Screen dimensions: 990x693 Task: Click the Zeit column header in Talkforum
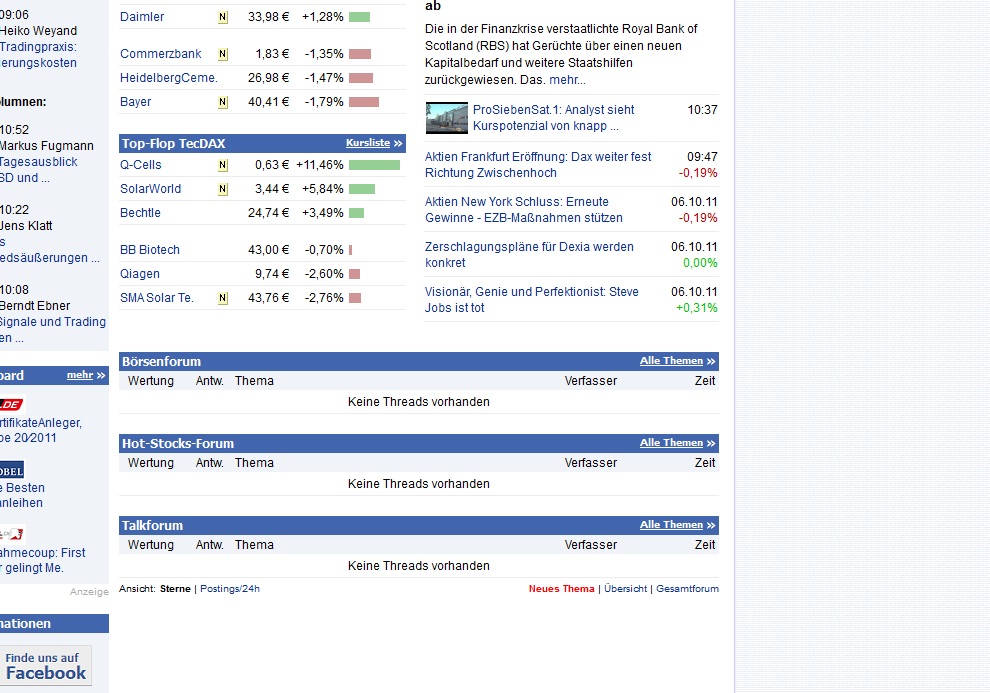[x=705, y=545]
